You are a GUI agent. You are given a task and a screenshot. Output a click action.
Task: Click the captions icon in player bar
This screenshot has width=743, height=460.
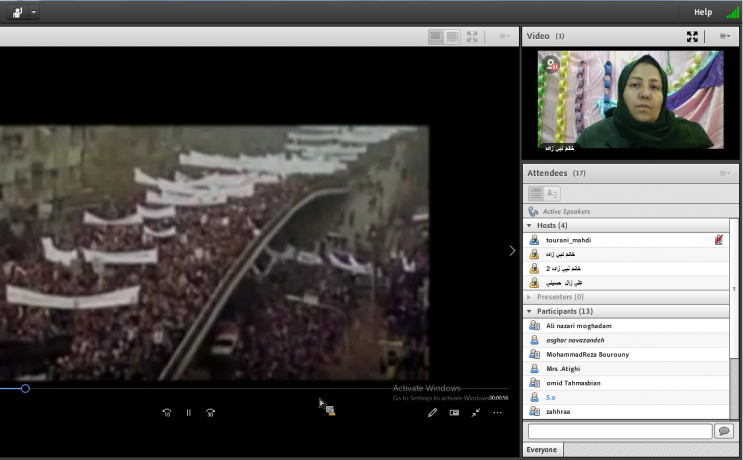coord(454,412)
